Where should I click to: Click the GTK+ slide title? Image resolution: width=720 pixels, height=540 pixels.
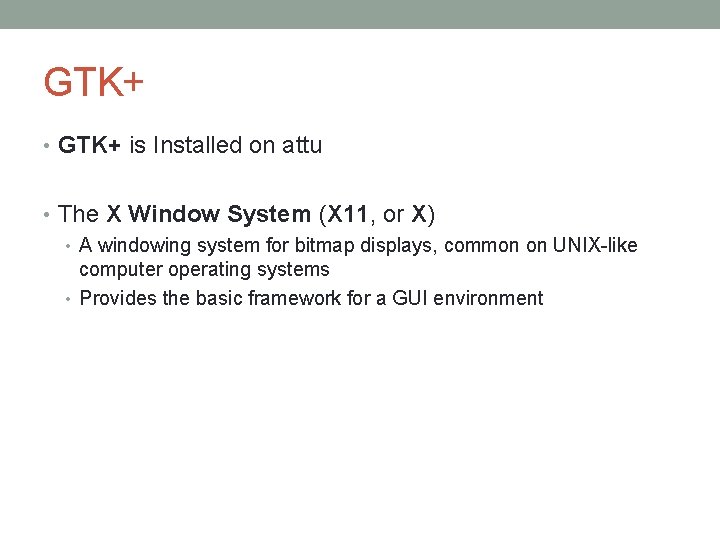tap(93, 82)
